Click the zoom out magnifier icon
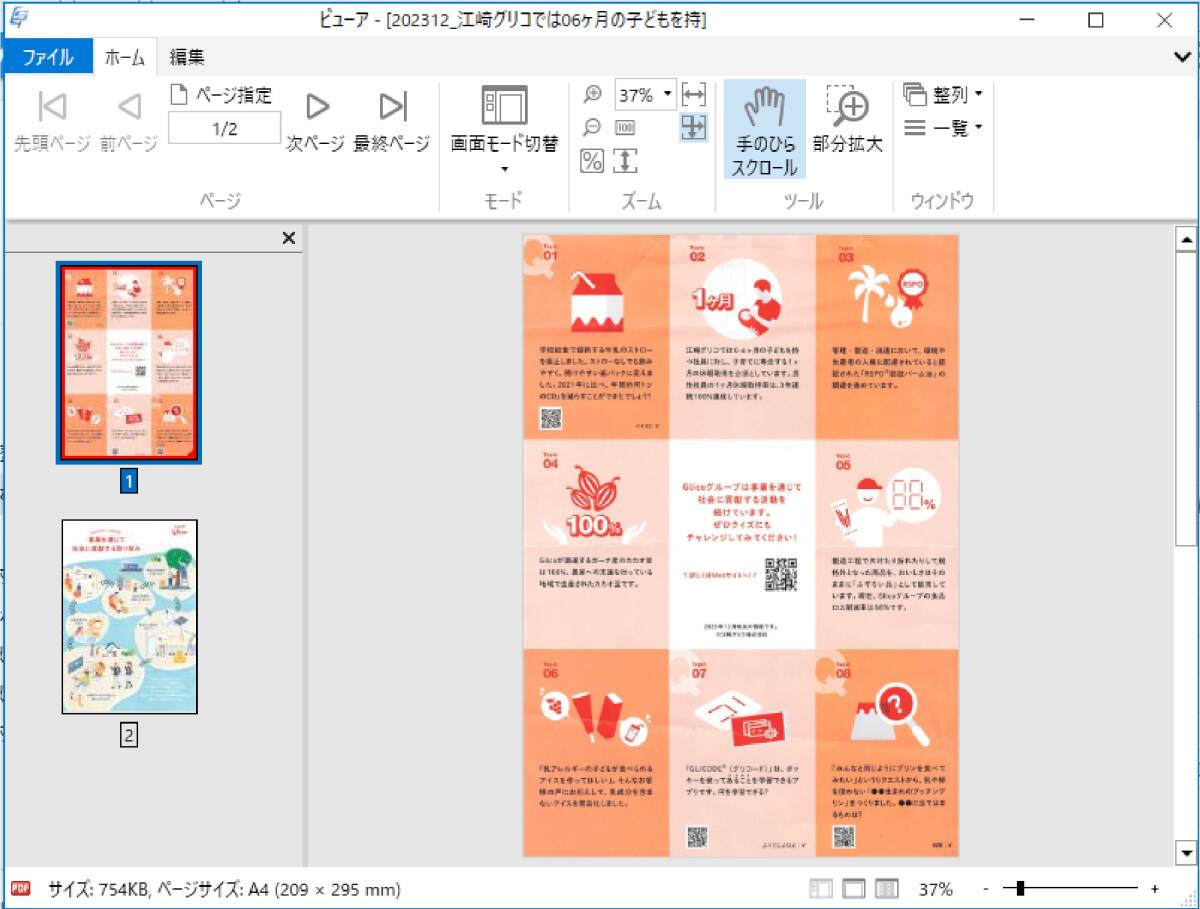 tap(593, 127)
